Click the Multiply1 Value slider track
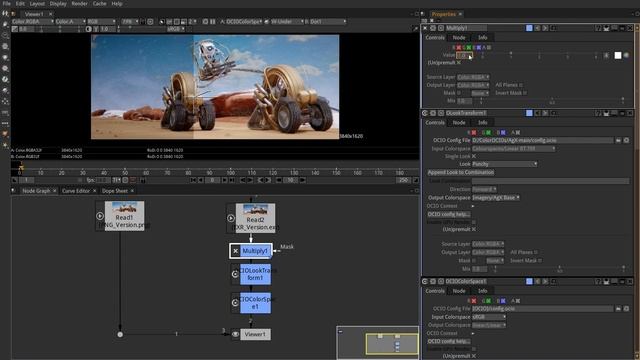The height and width of the screenshot is (360, 640). point(539,55)
